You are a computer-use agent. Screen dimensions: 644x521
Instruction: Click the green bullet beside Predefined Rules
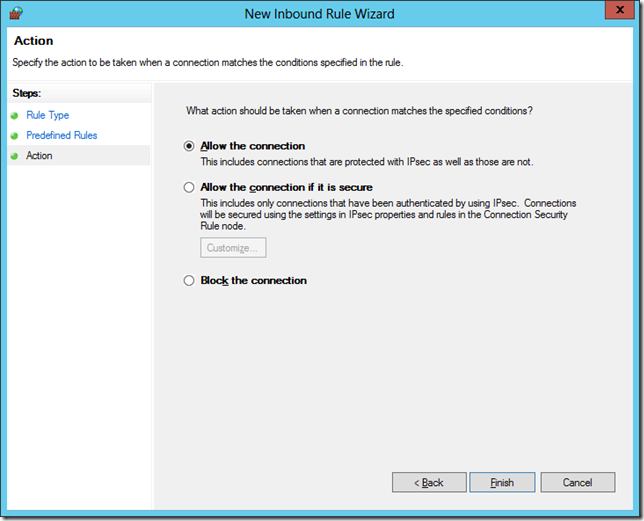15,136
